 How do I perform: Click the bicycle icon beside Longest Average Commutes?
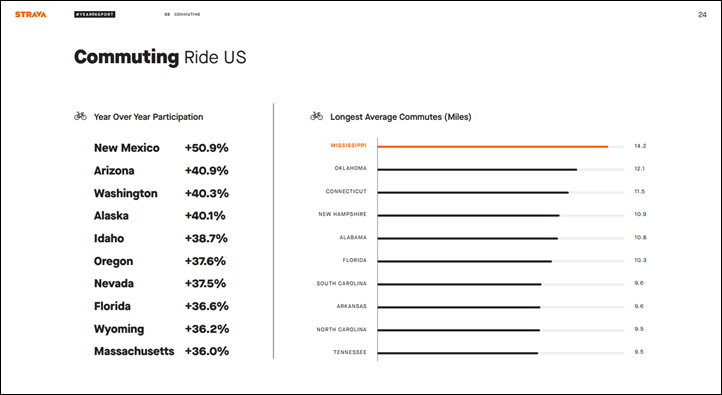(x=316, y=116)
